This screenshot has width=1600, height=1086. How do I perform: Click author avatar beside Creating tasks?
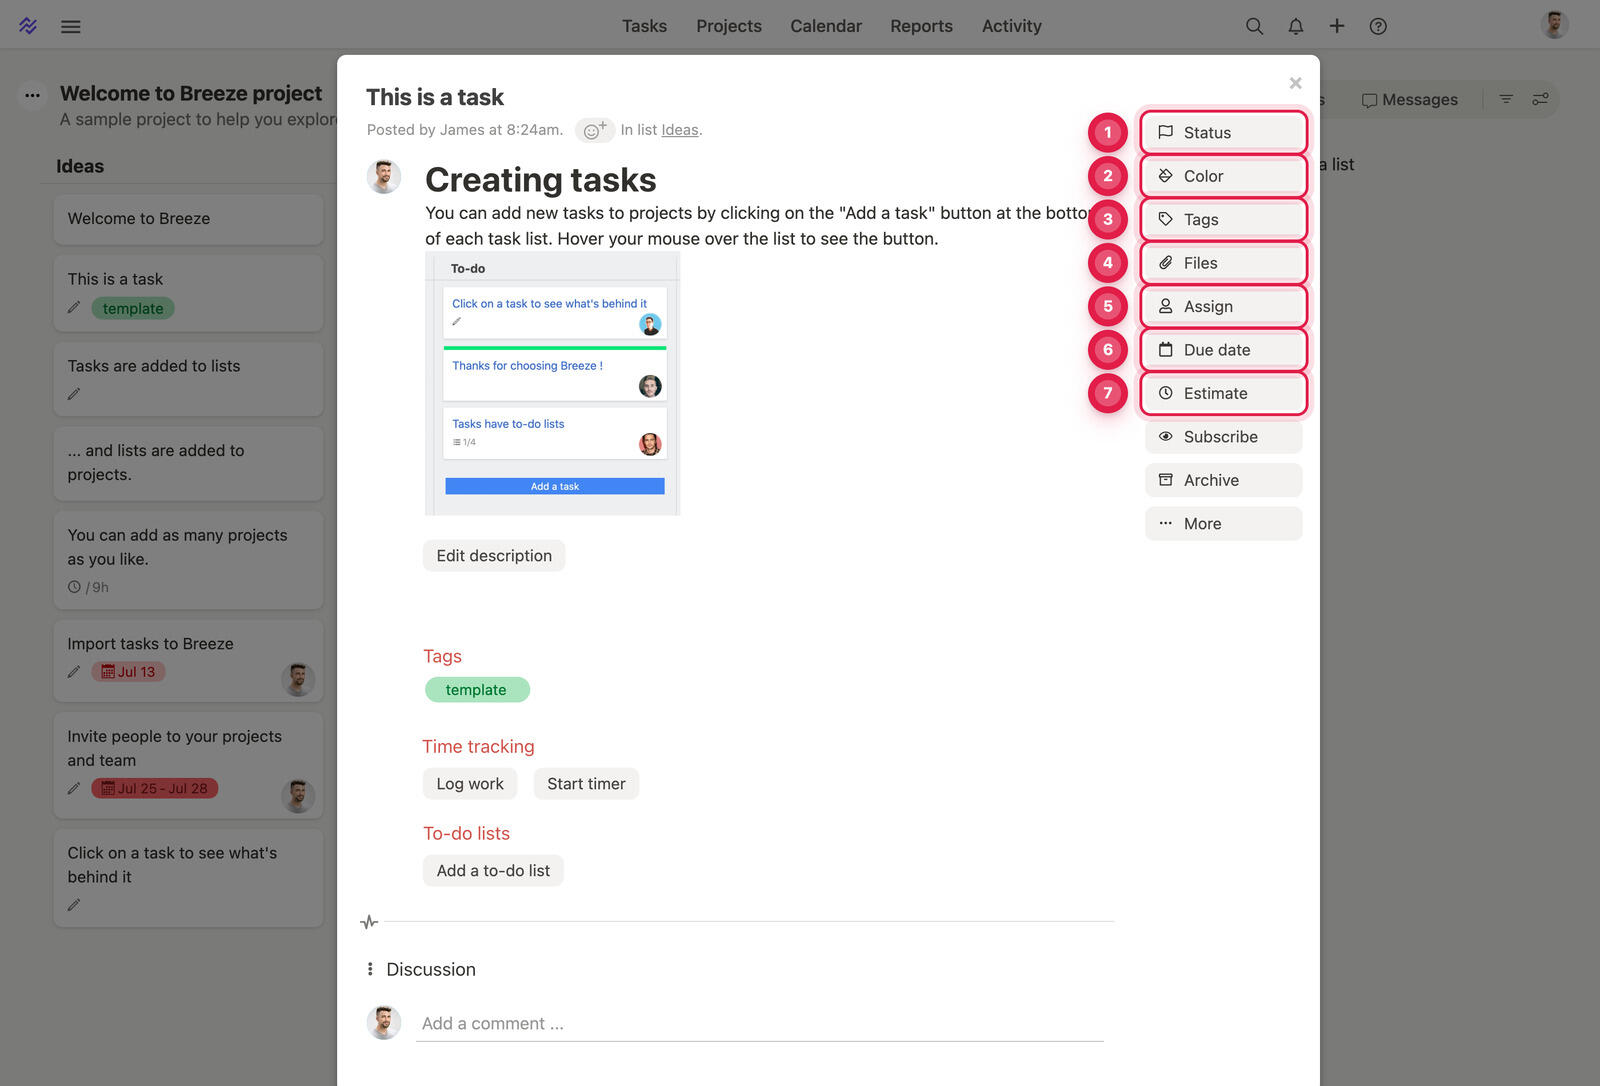coord(384,177)
